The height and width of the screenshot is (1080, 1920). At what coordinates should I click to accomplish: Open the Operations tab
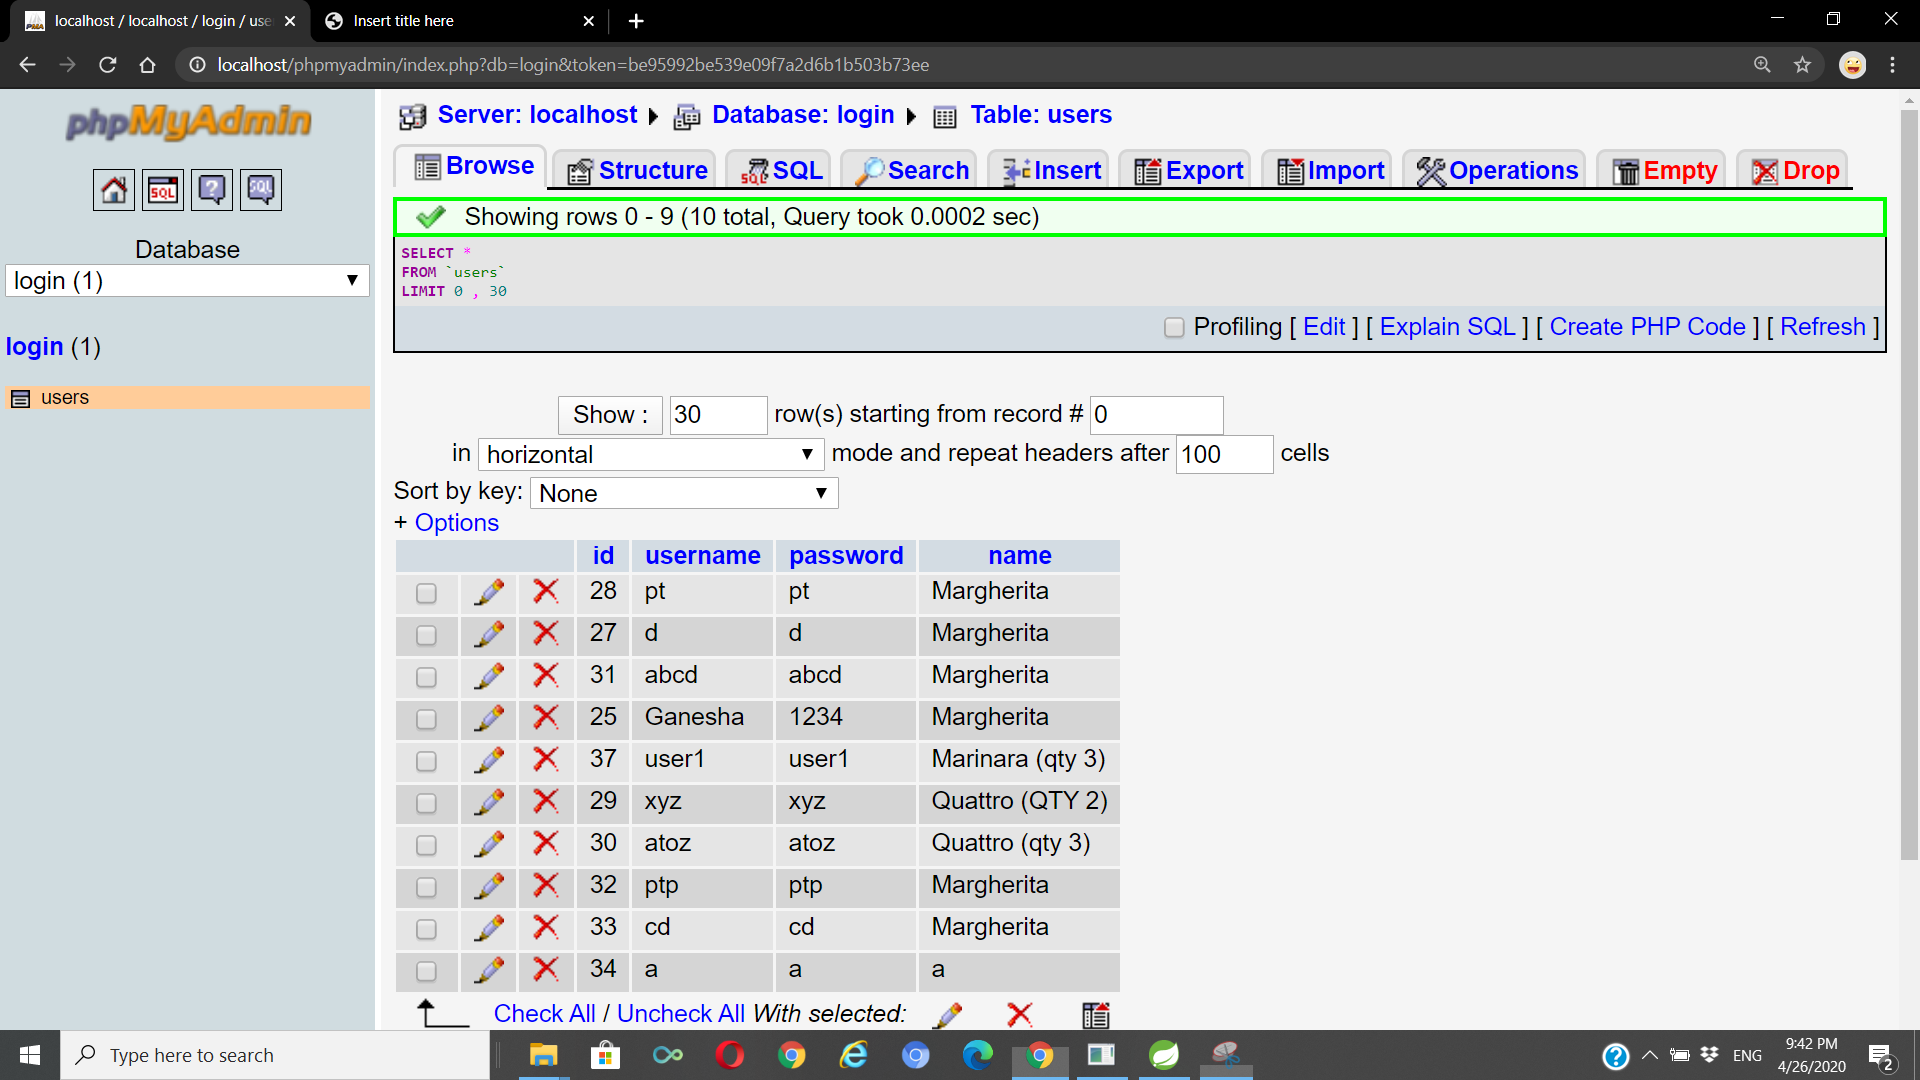1497,171
